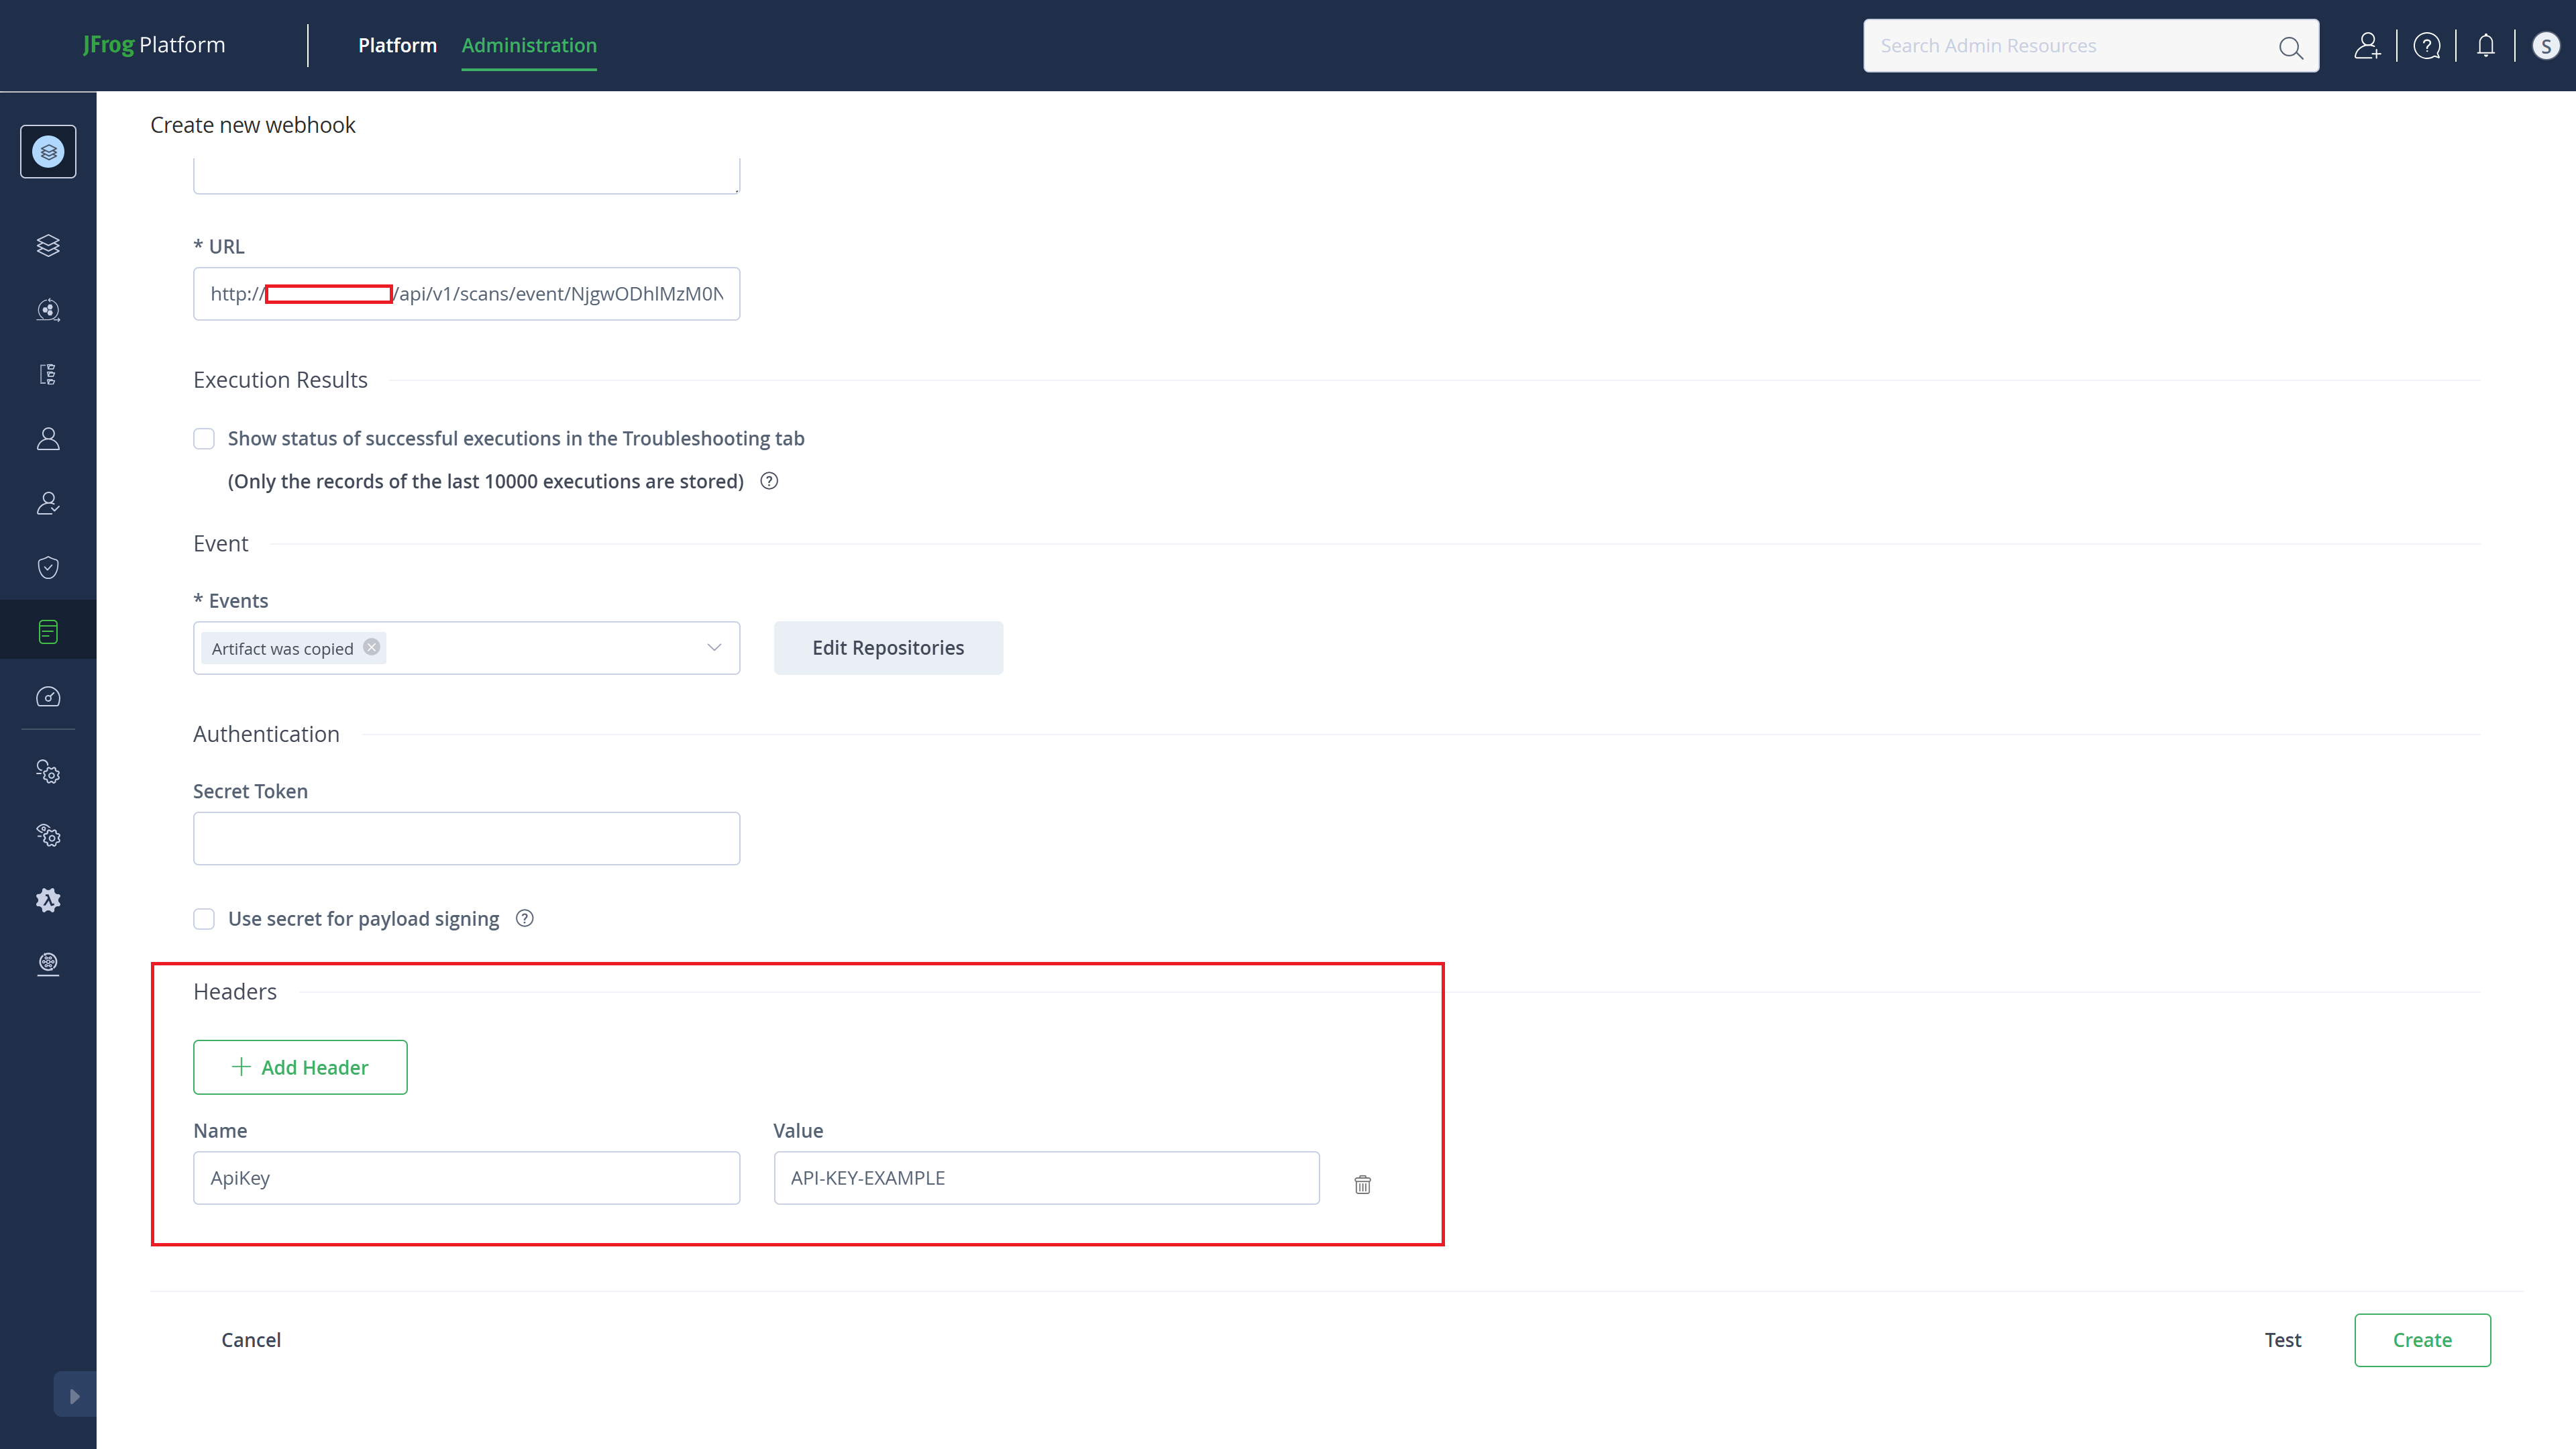Switch to the Administration tab
Viewport: 2576px width, 1449px height.
pyautogui.click(x=529, y=45)
